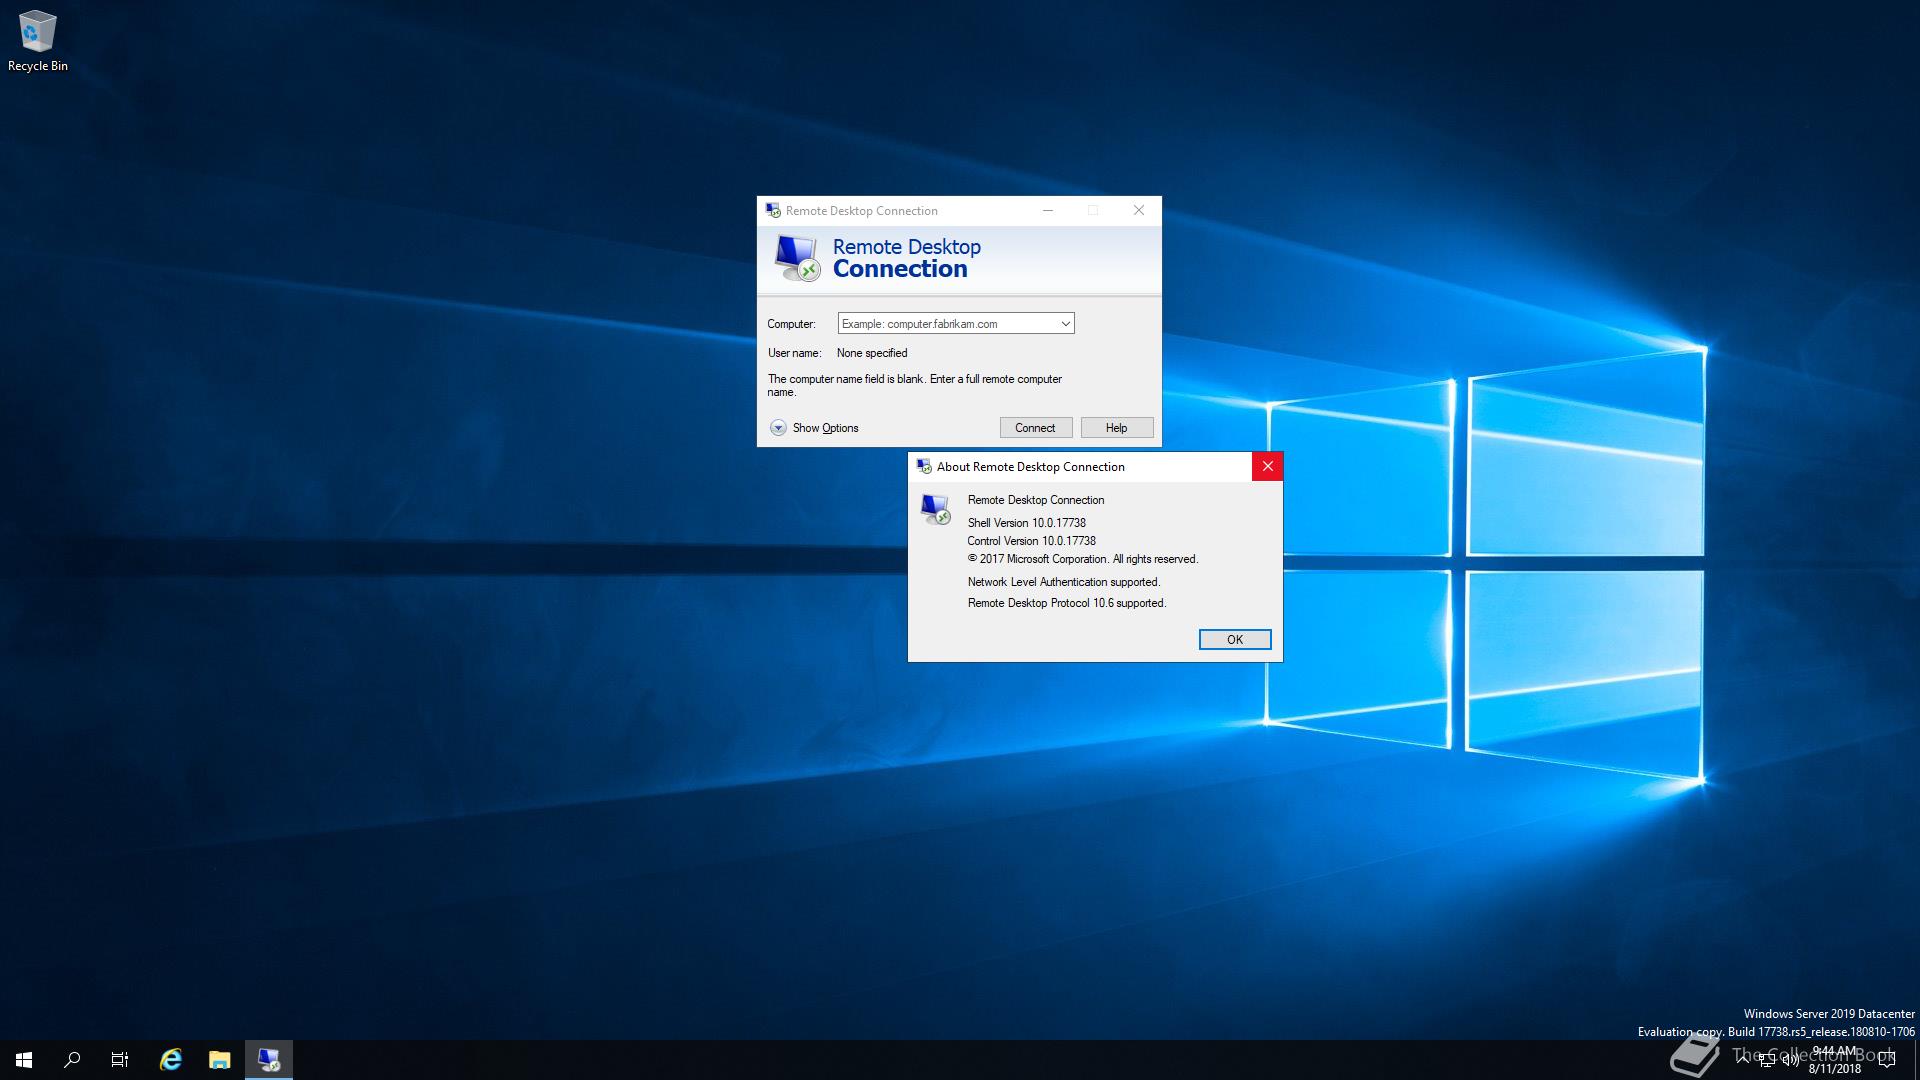Click the date 8/11/2018 in taskbar

point(1835,1069)
